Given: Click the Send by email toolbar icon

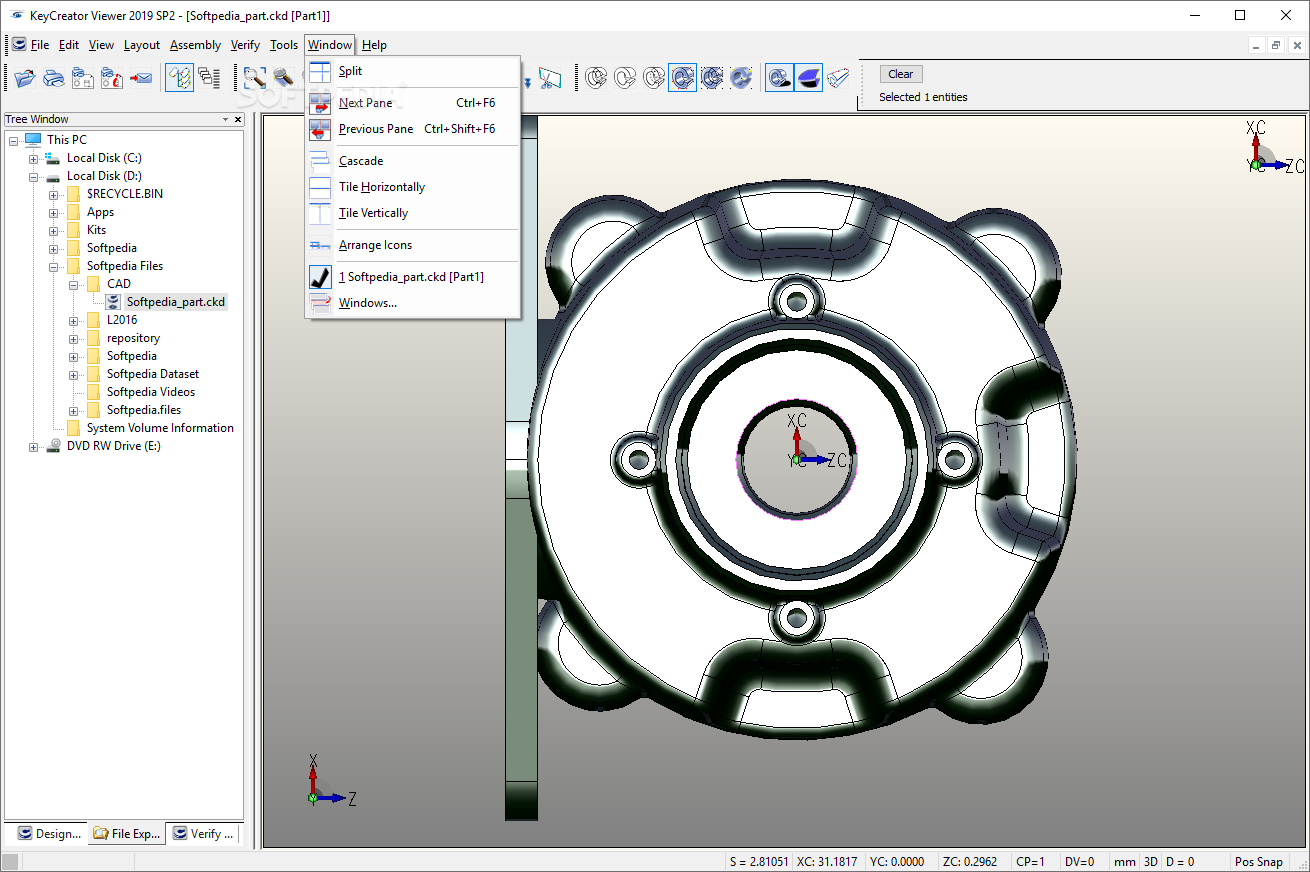Looking at the screenshot, I should [x=141, y=77].
